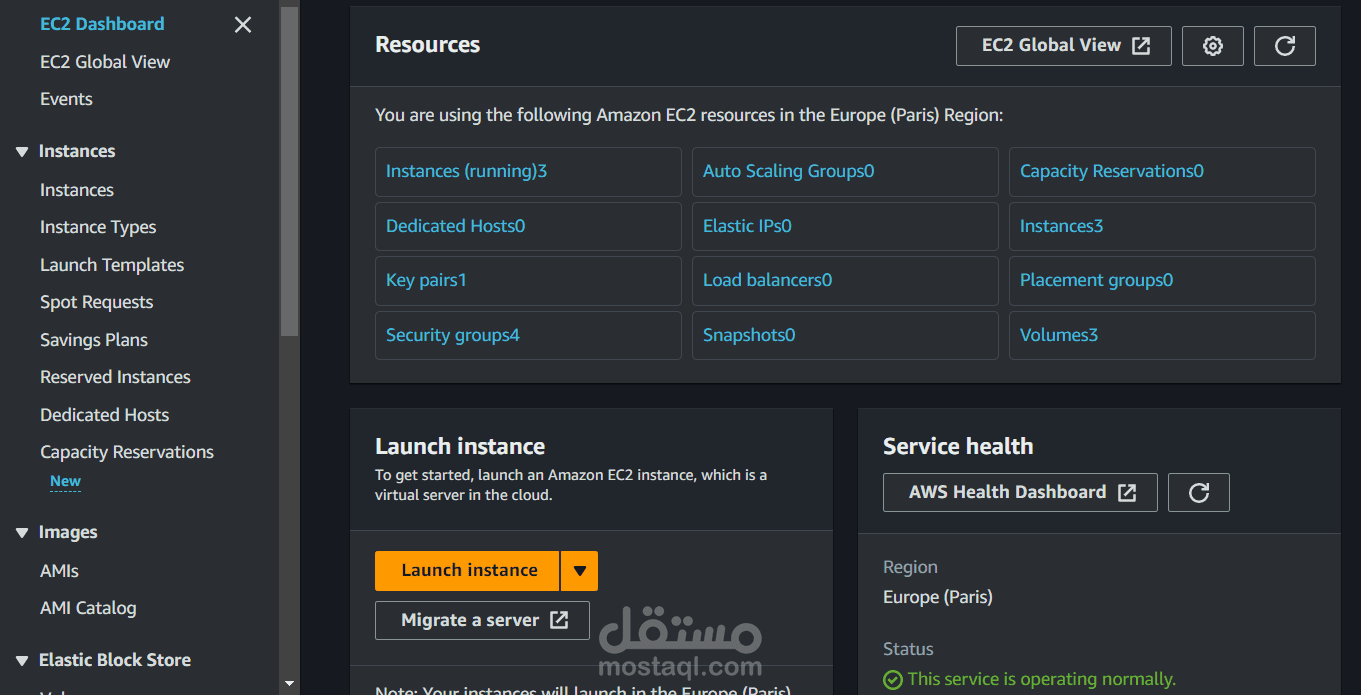The width and height of the screenshot is (1361, 695).
Task: Open Dedicated Hosts in sidebar
Action: [x=104, y=415]
